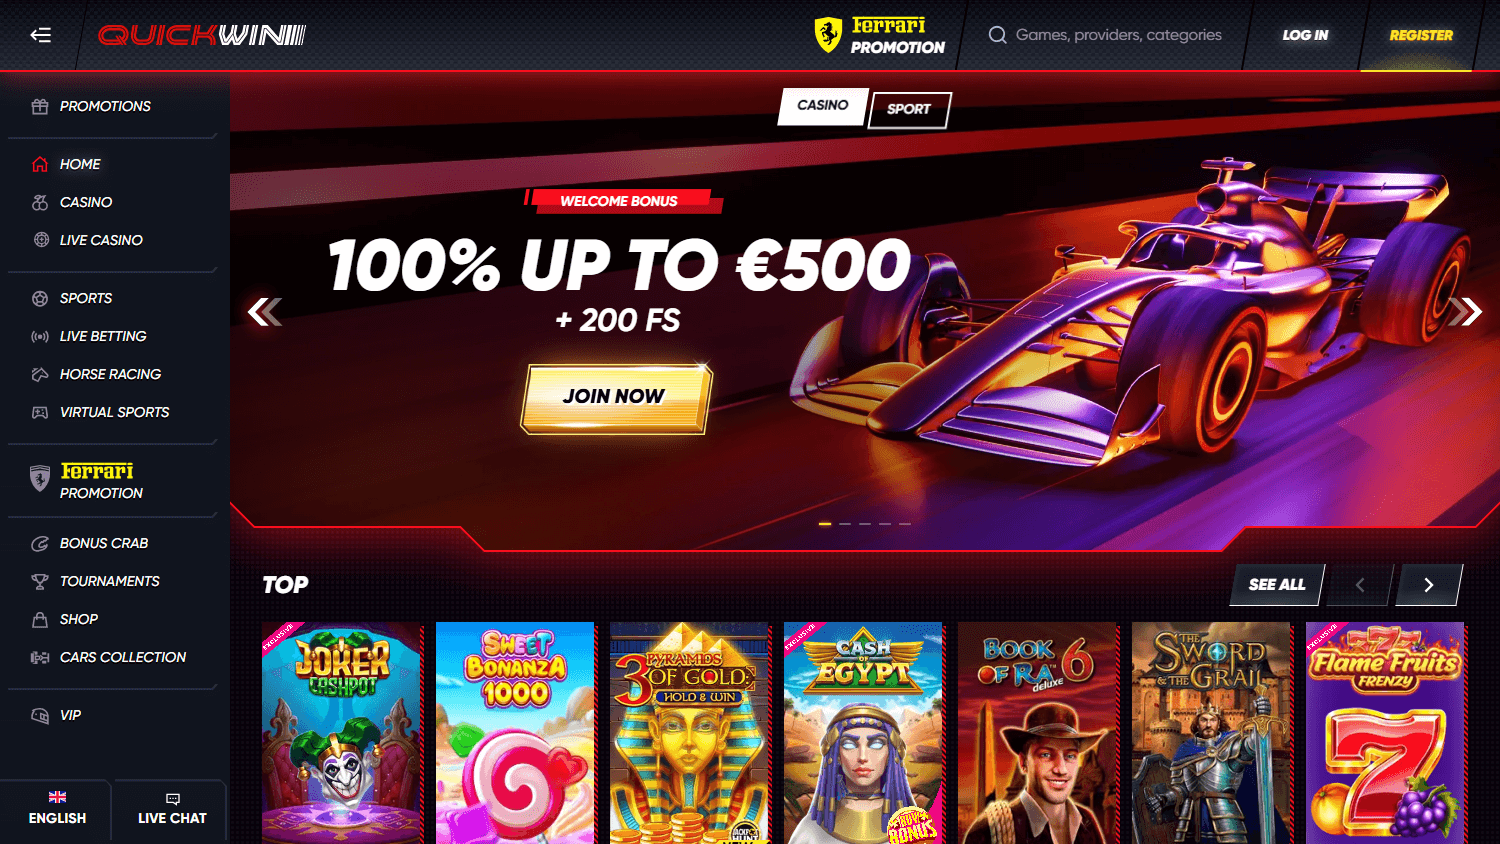Open the Shop bag icon
The image size is (1500, 844).
(40, 619)
